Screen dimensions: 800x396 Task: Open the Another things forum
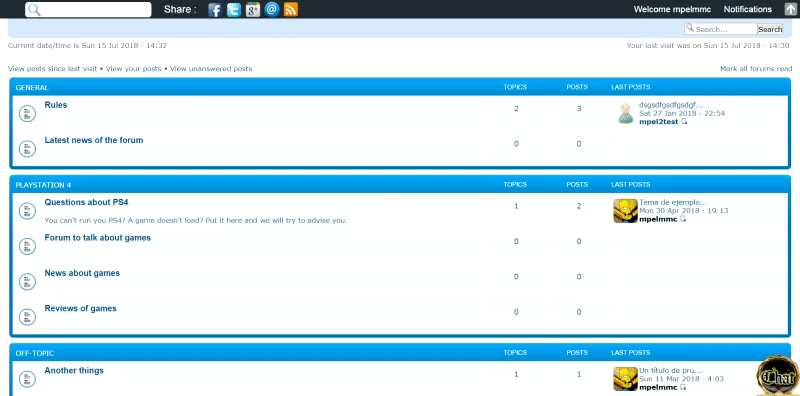[74, 370]
